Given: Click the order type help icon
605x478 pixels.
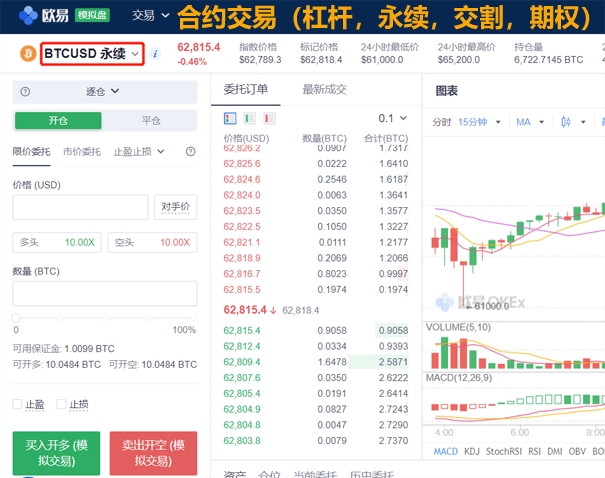Looking at the screenshot, I should (x=191, y=152).
